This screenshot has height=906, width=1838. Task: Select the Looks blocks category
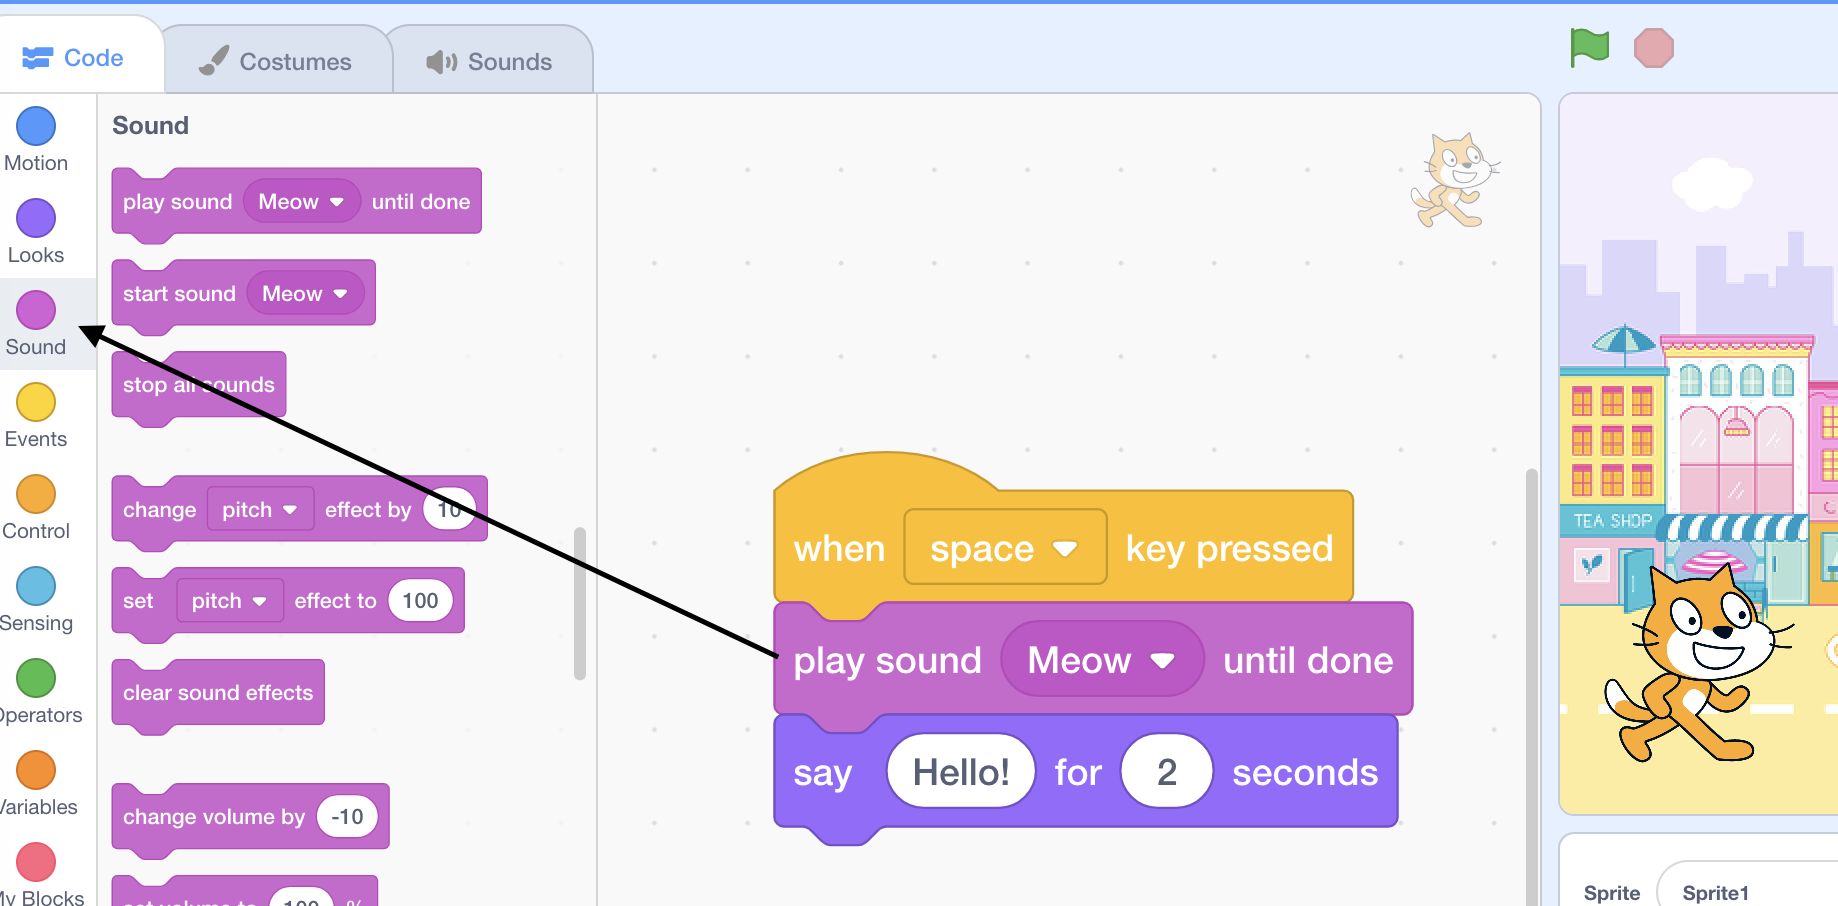click(x=35, y=230)
